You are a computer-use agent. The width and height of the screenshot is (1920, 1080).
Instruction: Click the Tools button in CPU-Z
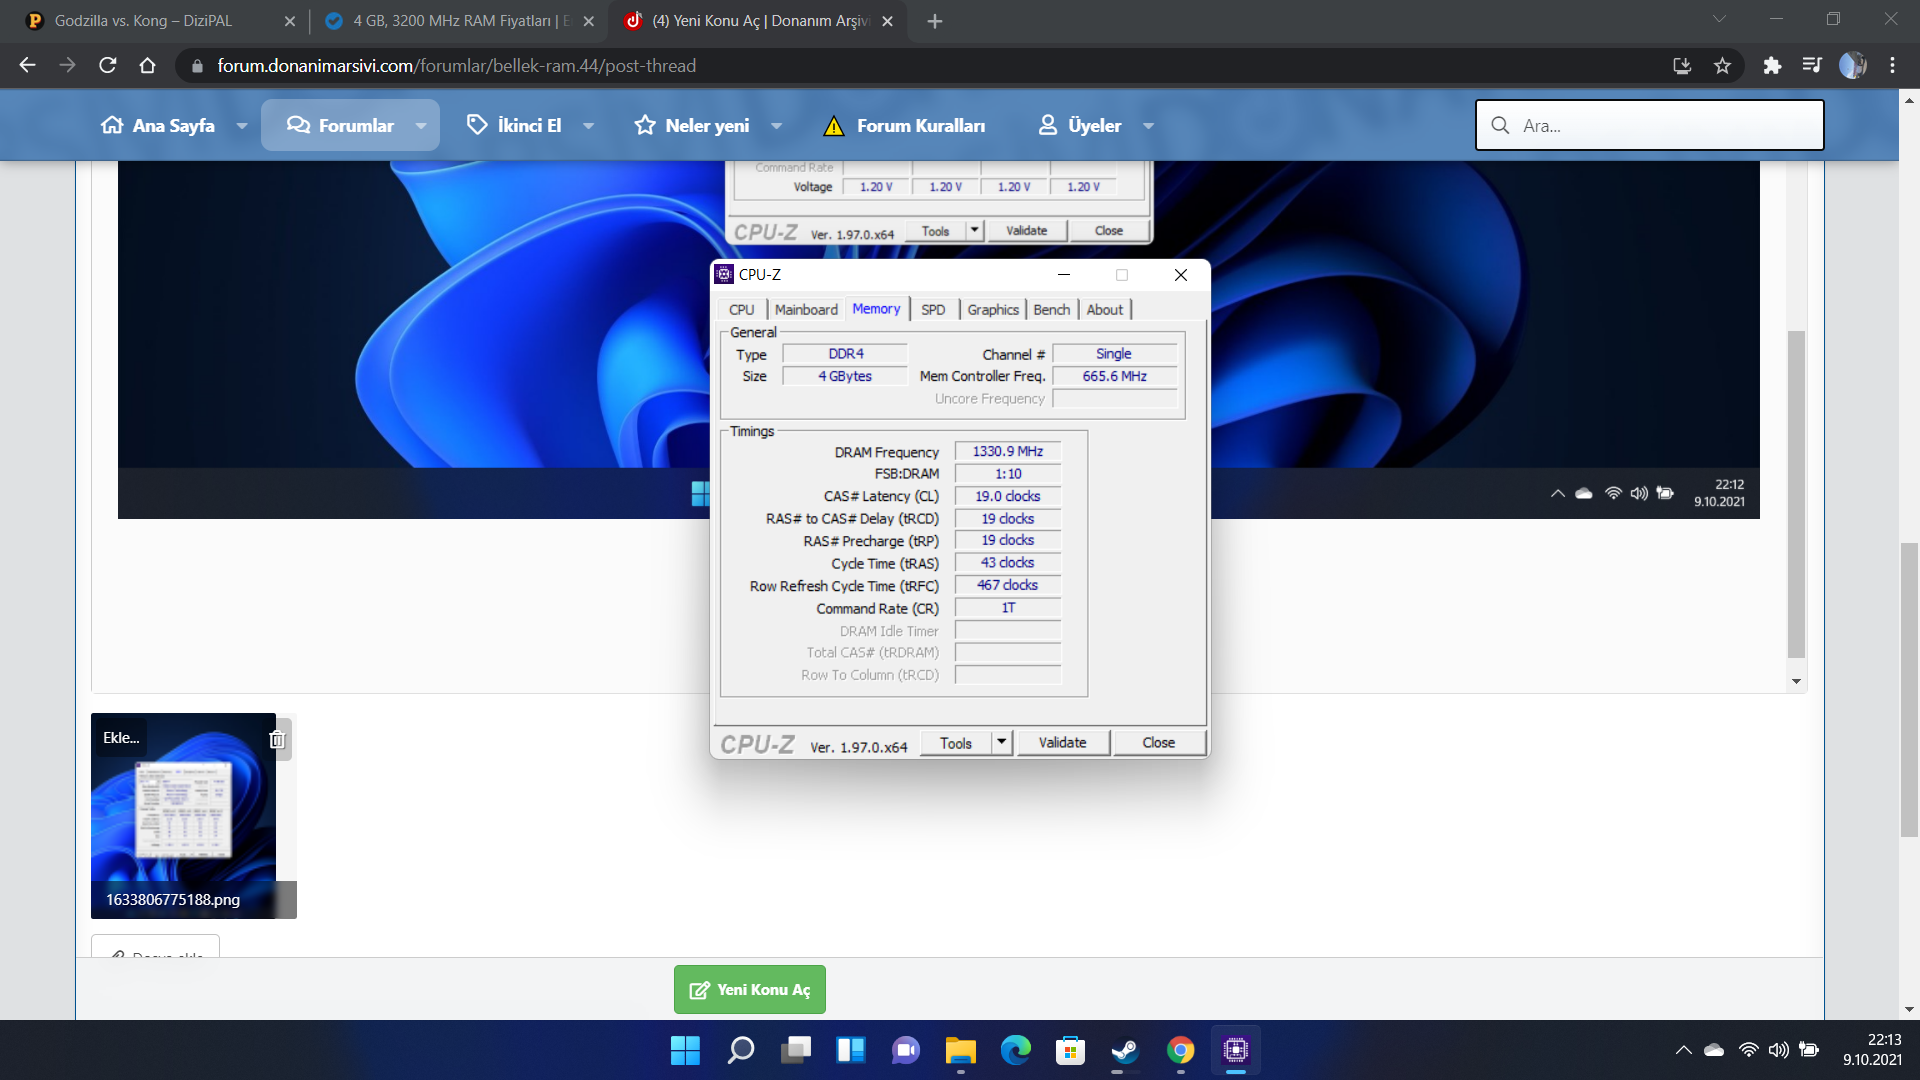pos(955,743)
